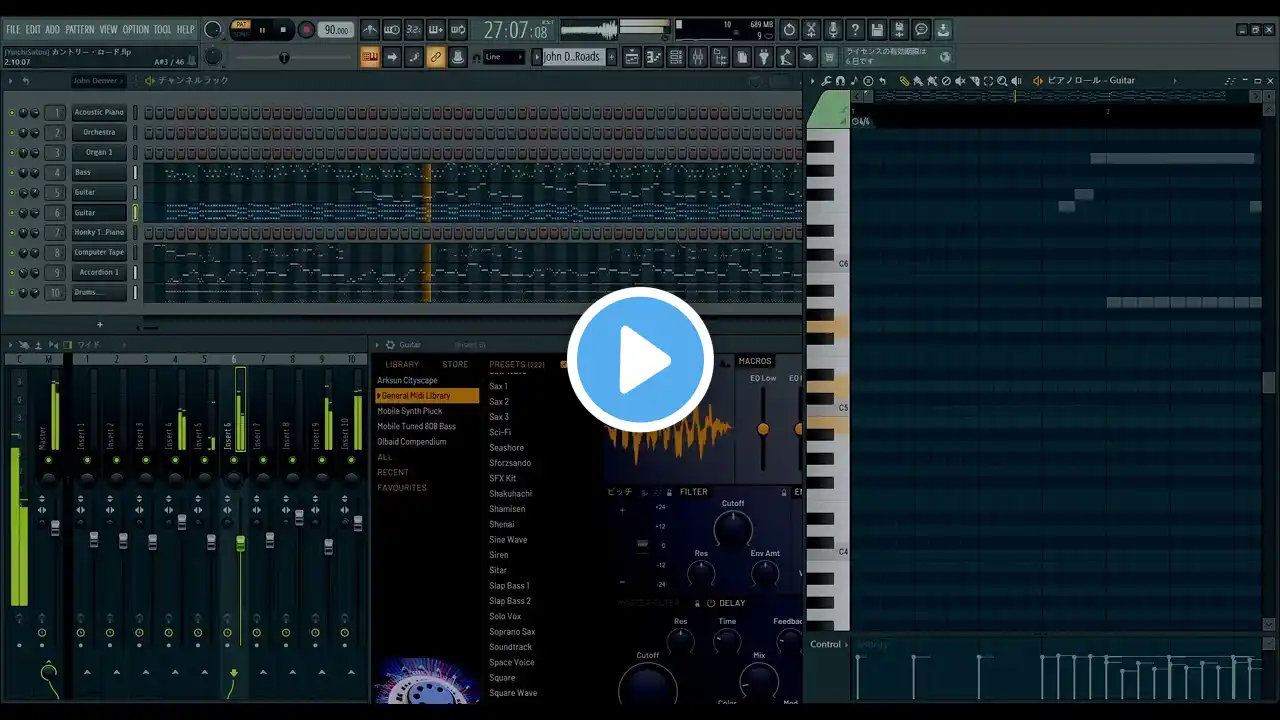Click the save project floppy icon
The width and height of the screenshot is (1280, 720).
tap(877, 30)
